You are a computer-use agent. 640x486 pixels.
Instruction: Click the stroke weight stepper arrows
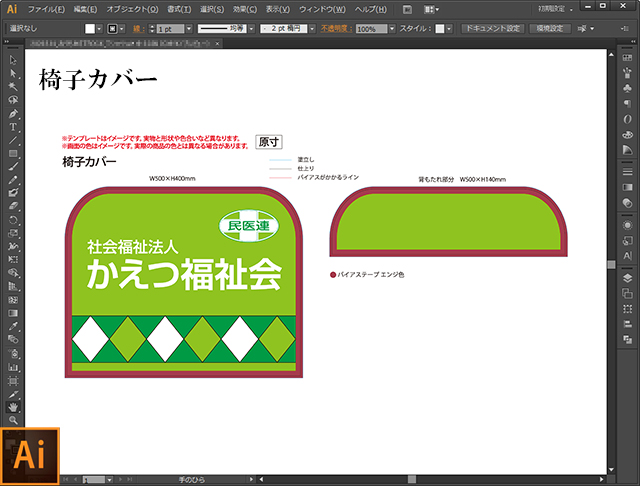[152, 29]
